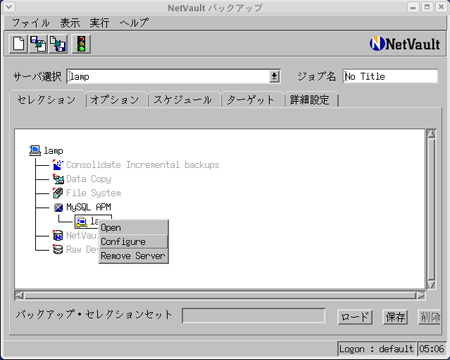
Task: Click the NetVault Databases plugin icon
Action: (58, 235)
